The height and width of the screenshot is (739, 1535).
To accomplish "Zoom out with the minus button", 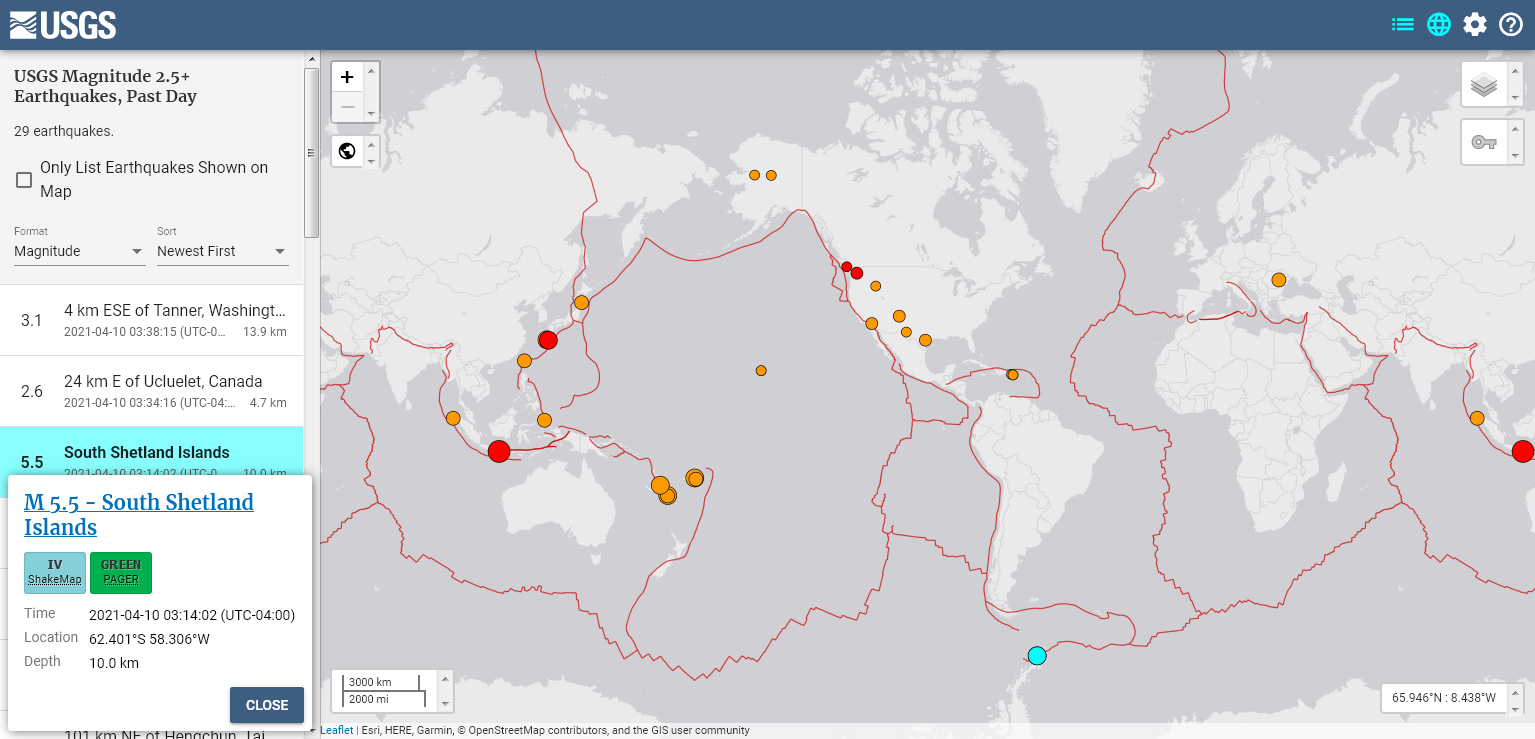I will point(347,107).
